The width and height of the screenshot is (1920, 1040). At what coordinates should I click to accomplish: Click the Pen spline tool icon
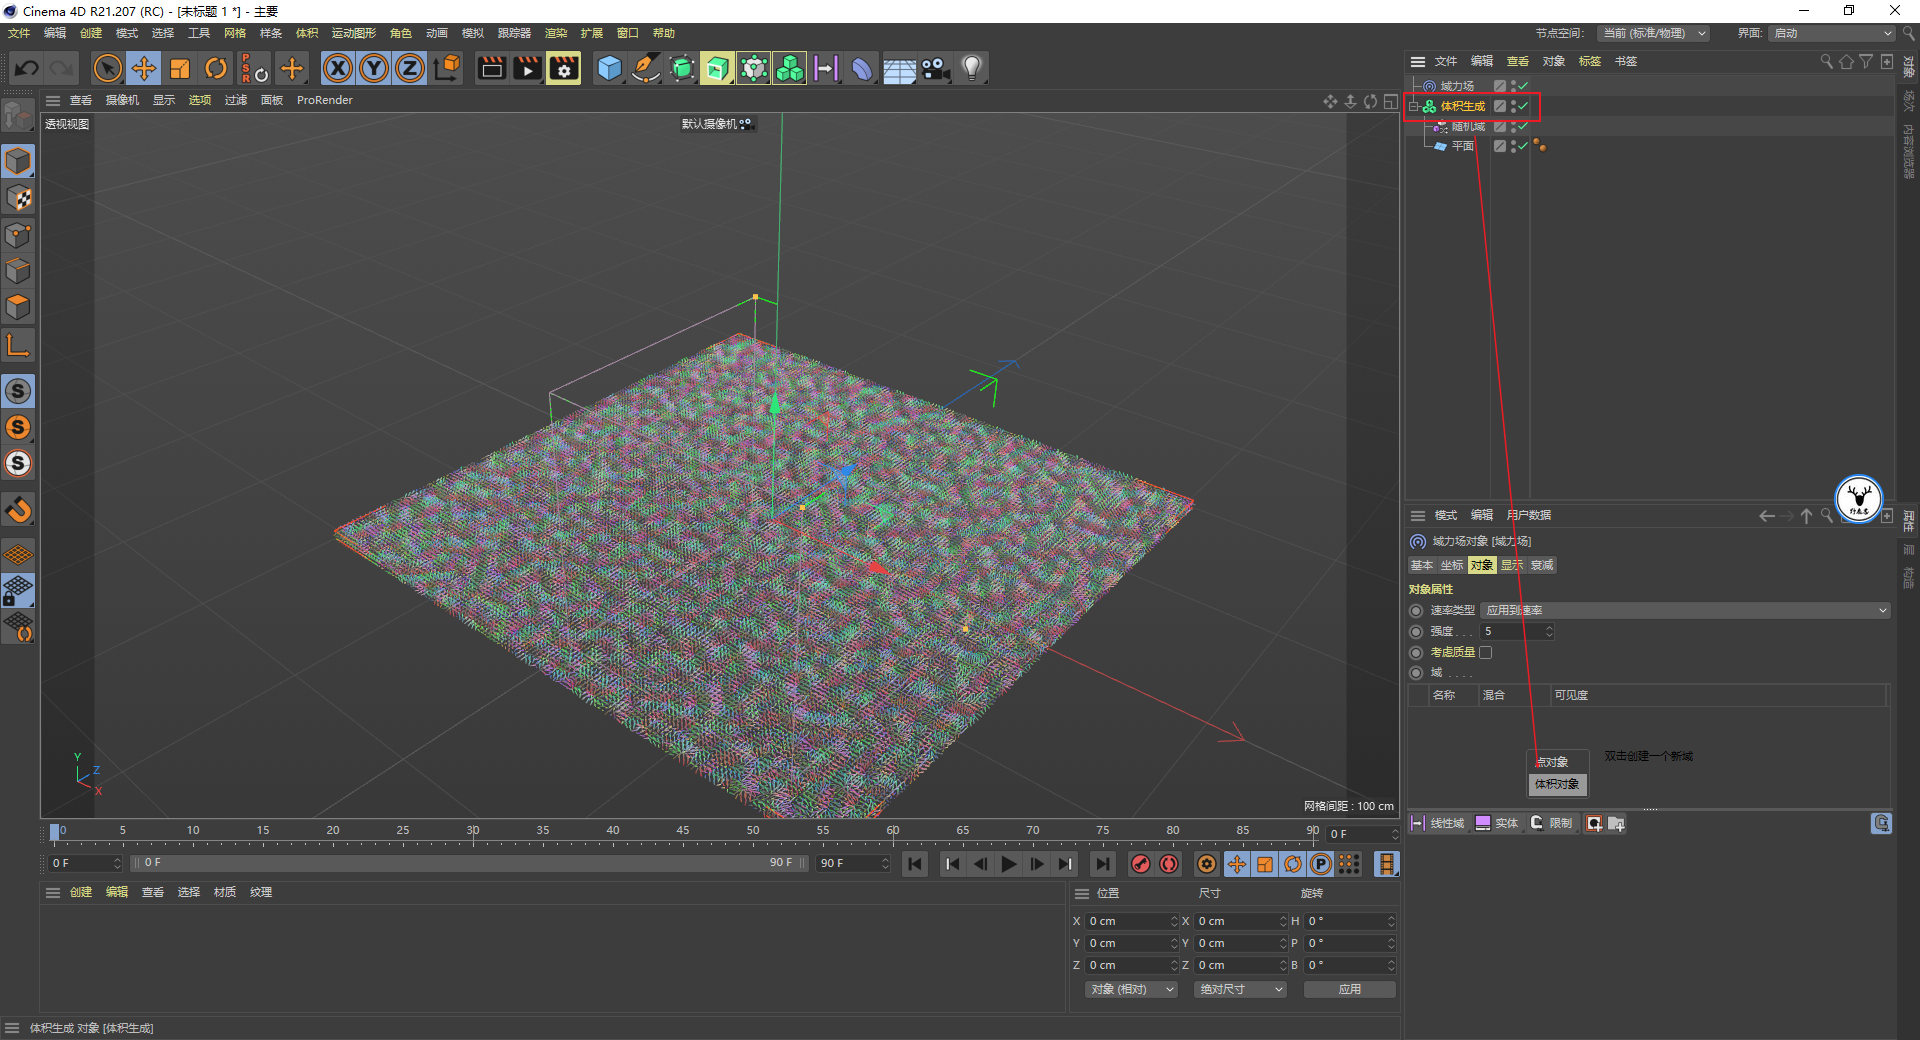click(x=646, y=68)
